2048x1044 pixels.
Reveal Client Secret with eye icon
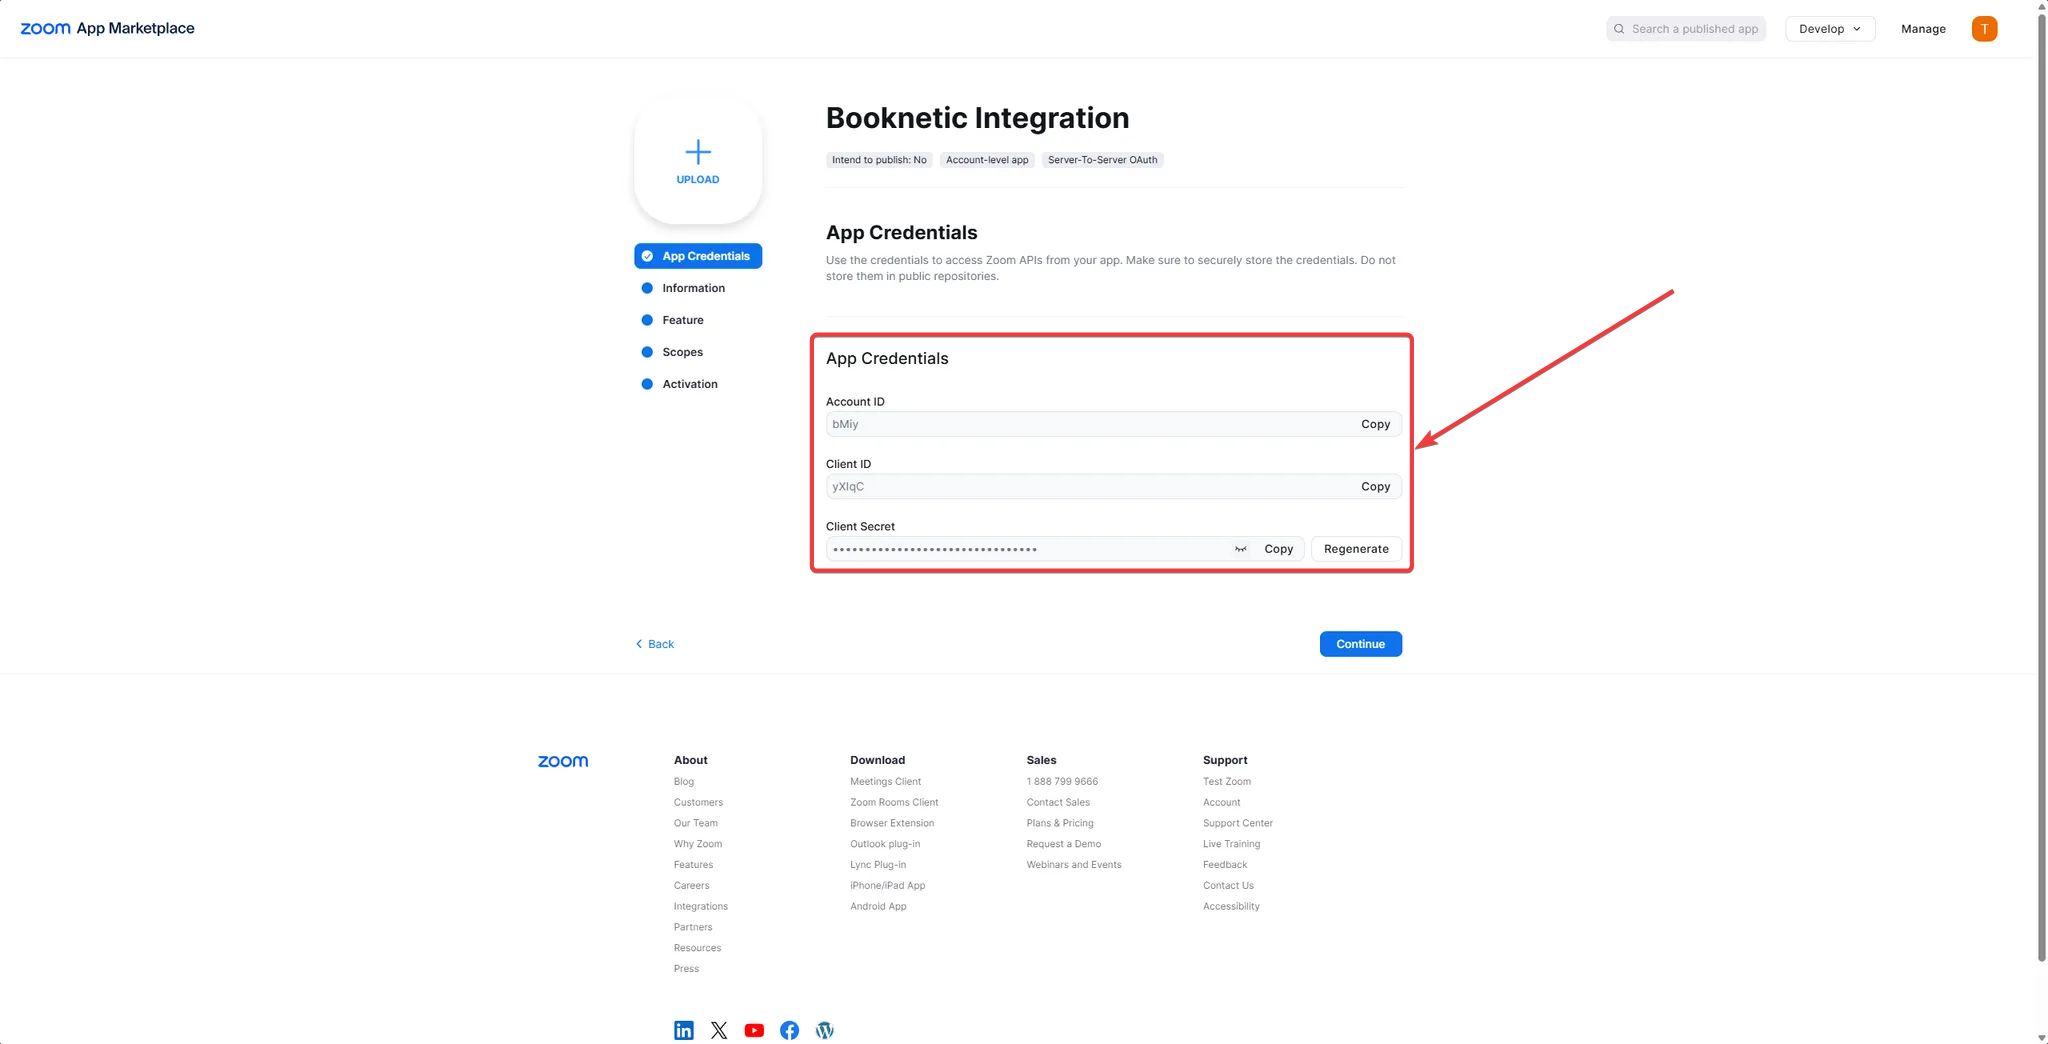pyautogui.click(x=1240, y=549)
